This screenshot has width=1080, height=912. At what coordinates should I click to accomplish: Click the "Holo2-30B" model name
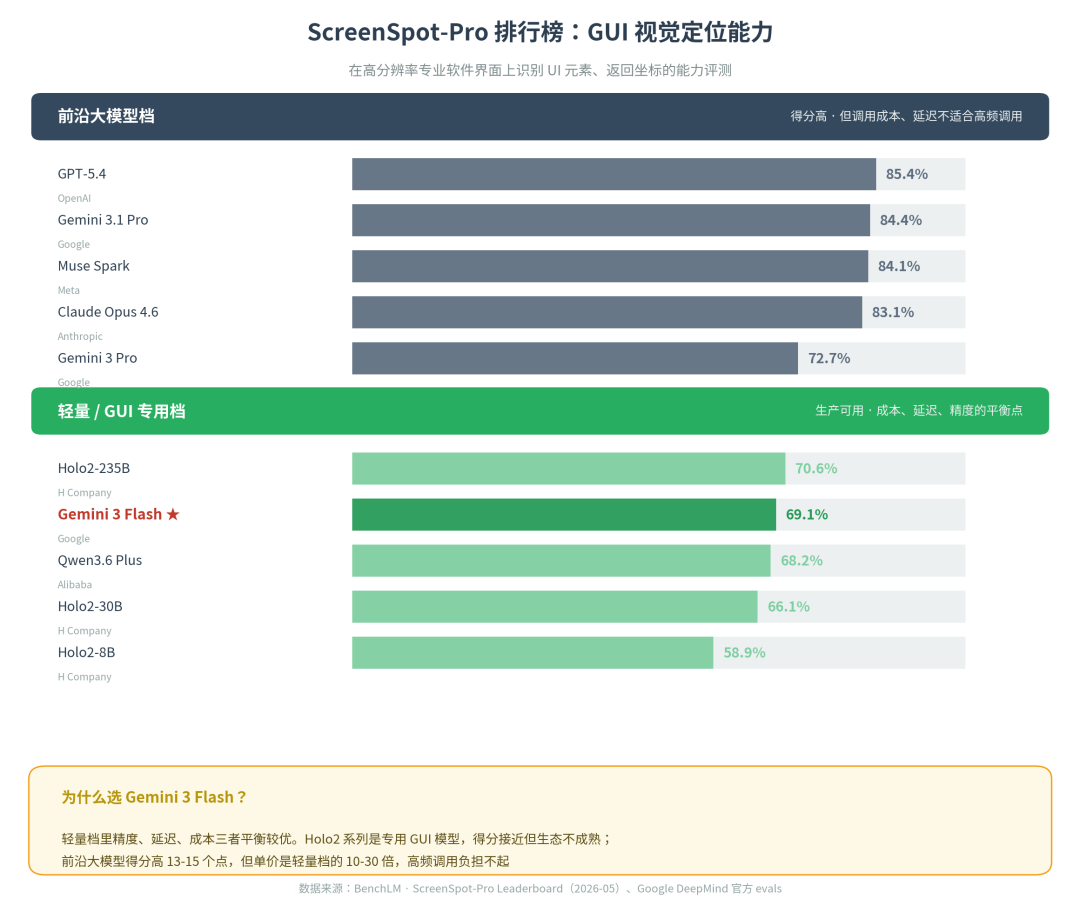click(90, 607)
